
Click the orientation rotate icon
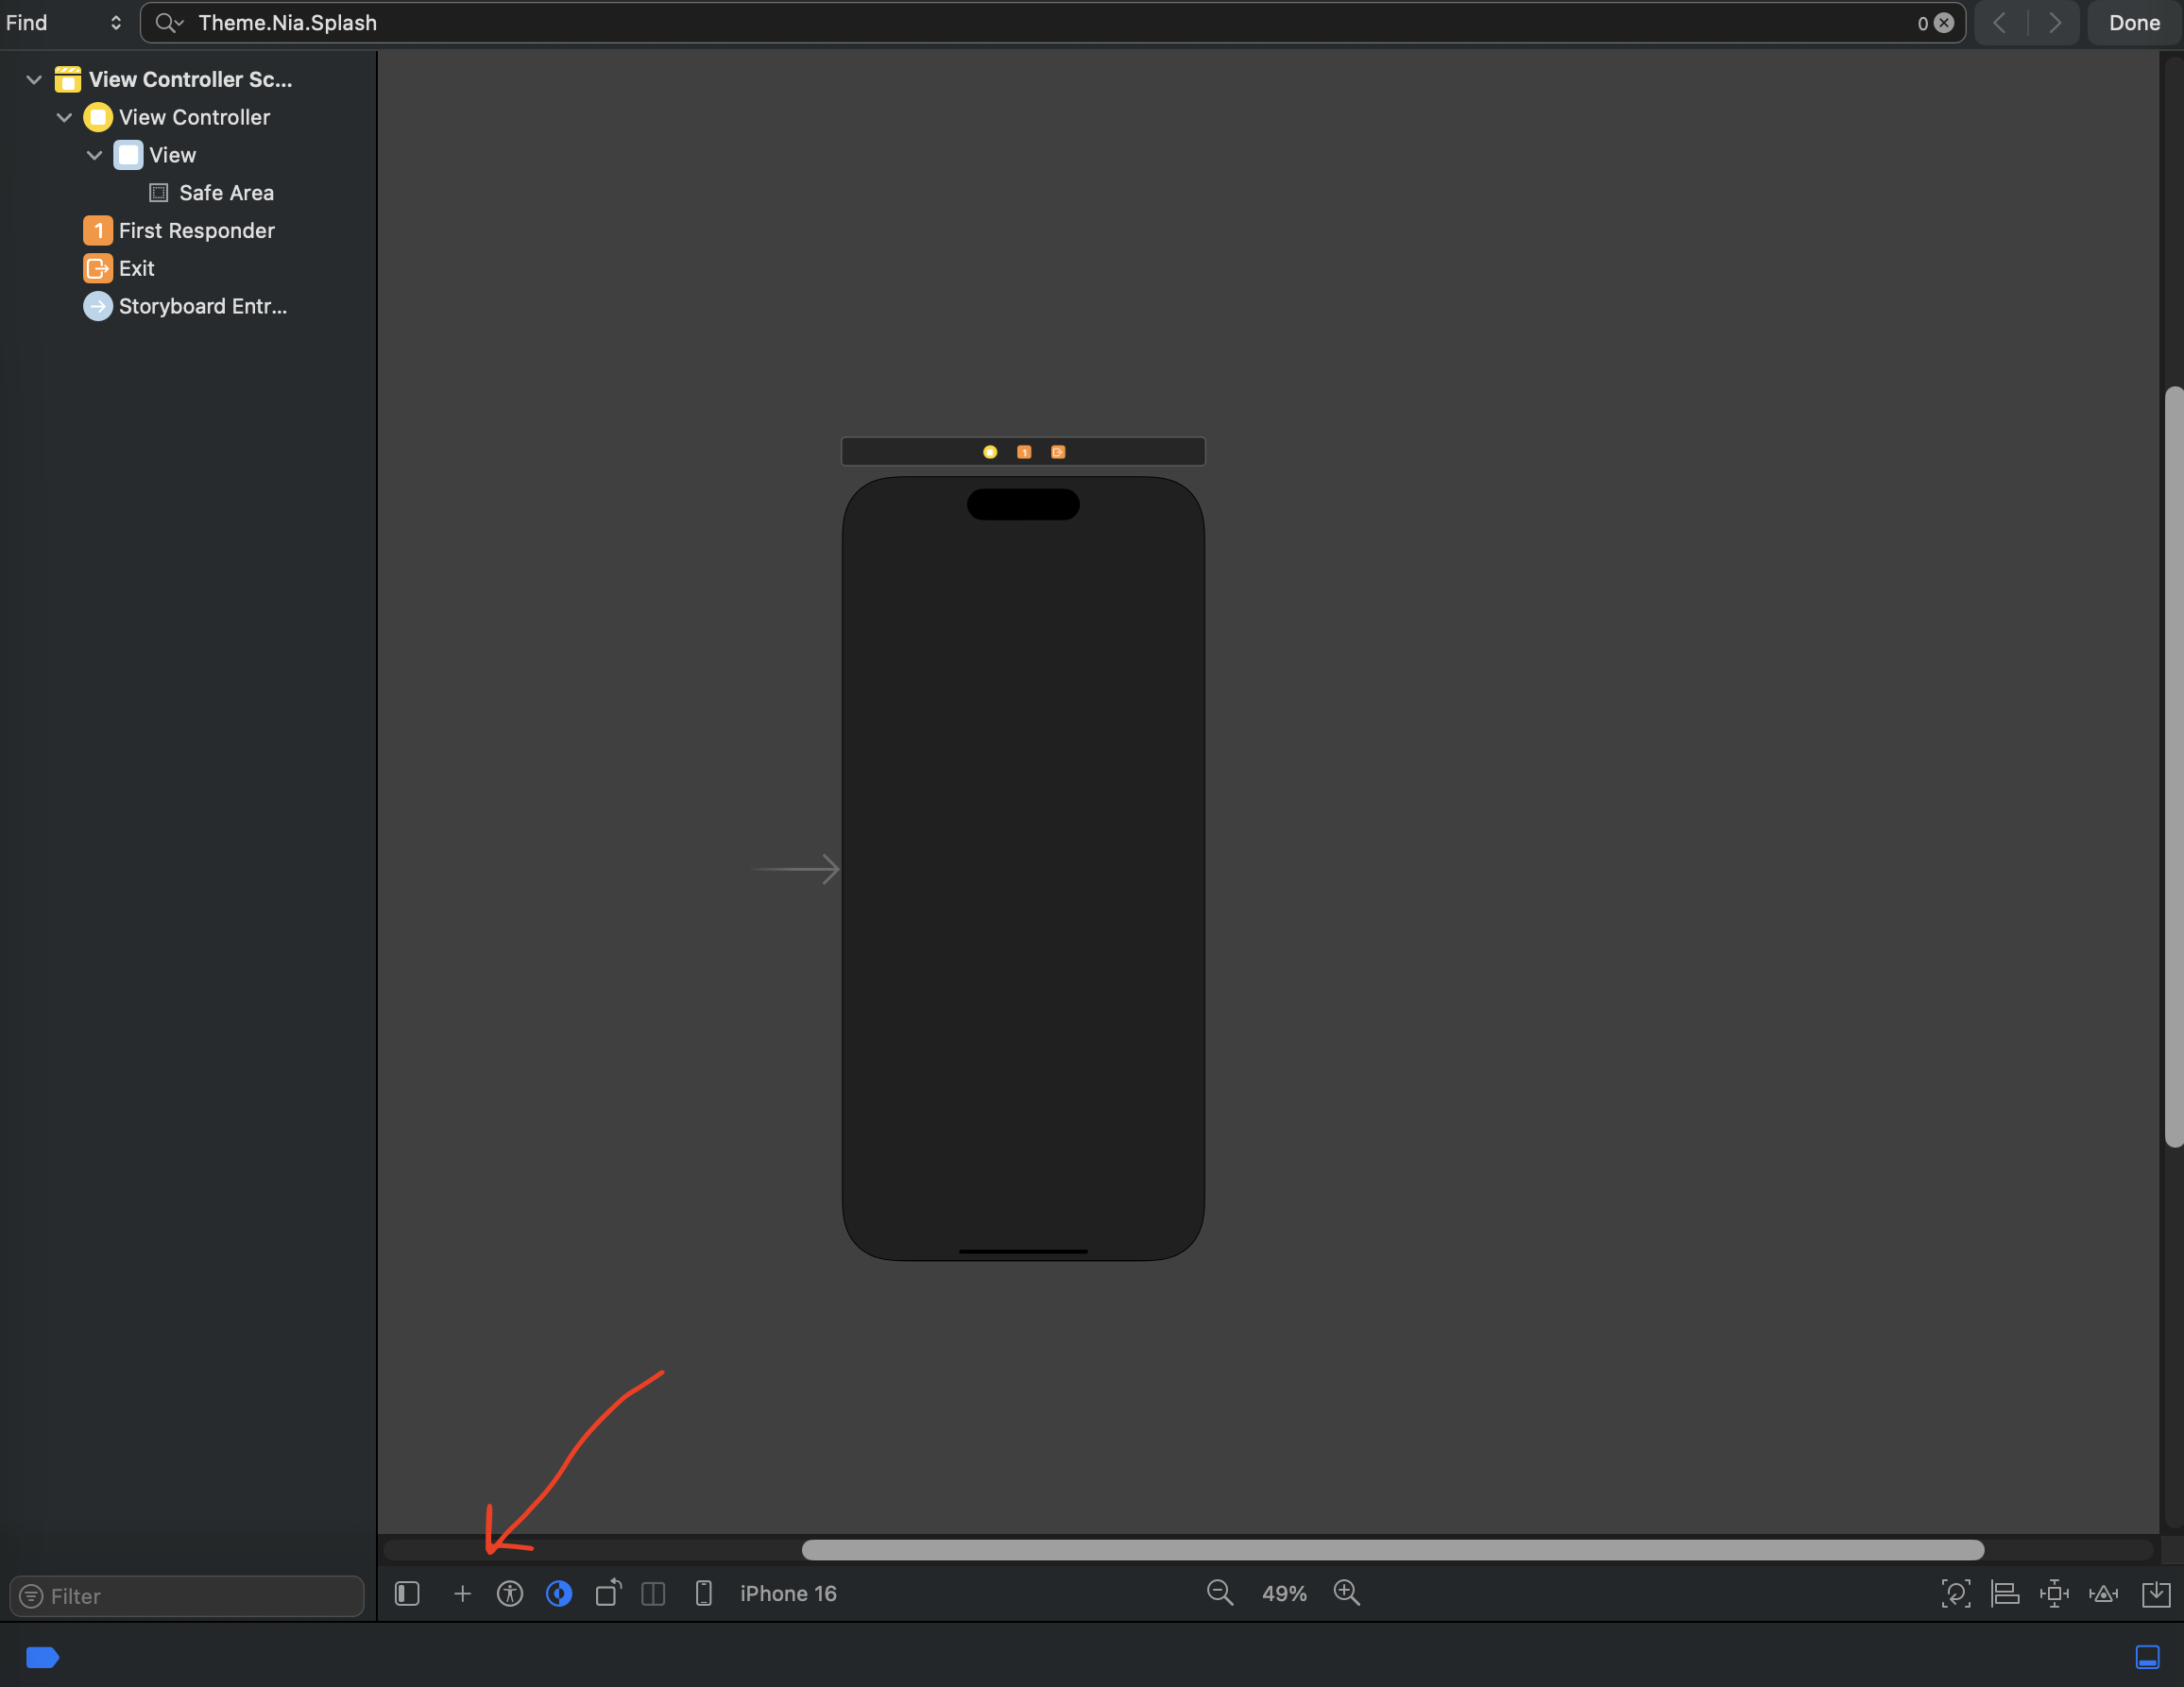[608, 1593]
